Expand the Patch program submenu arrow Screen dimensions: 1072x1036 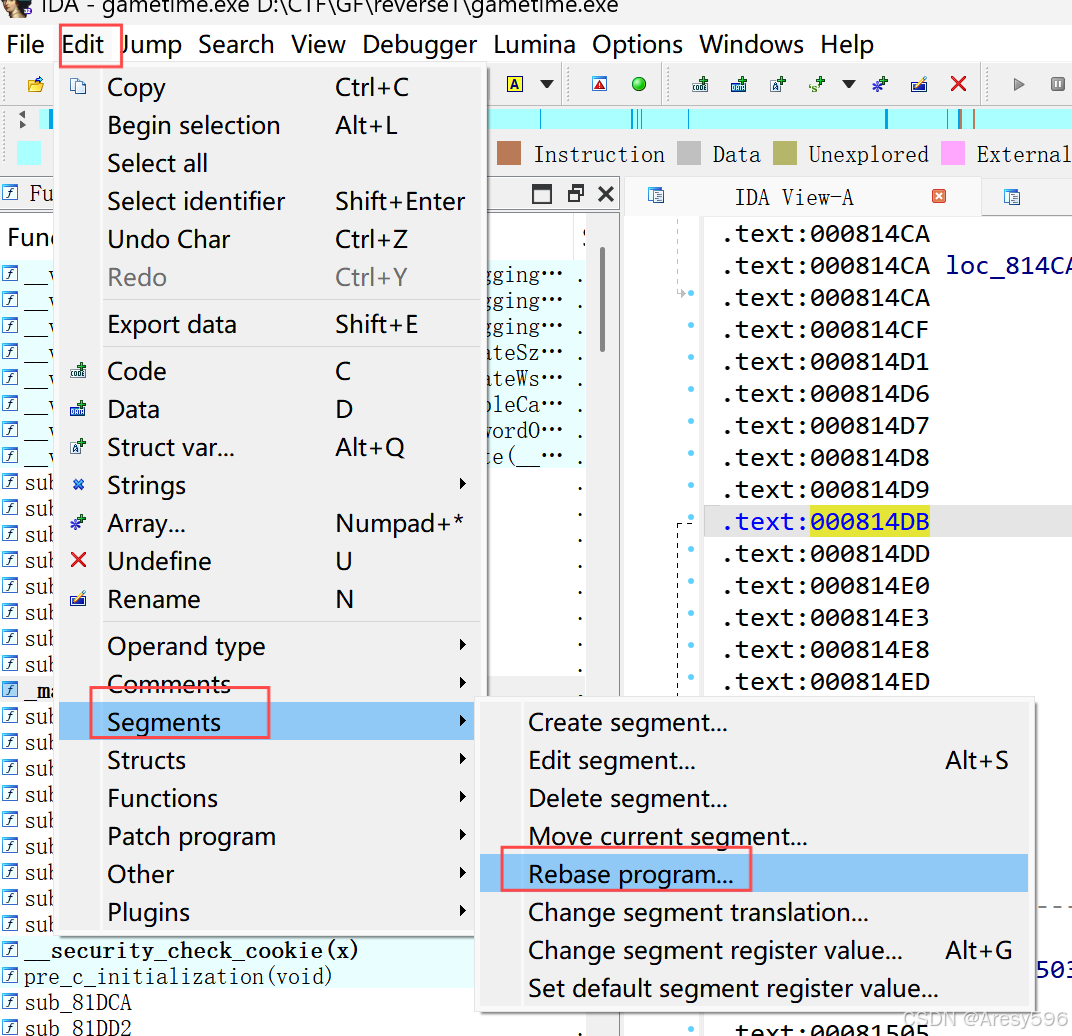click(x=463, y=835)
